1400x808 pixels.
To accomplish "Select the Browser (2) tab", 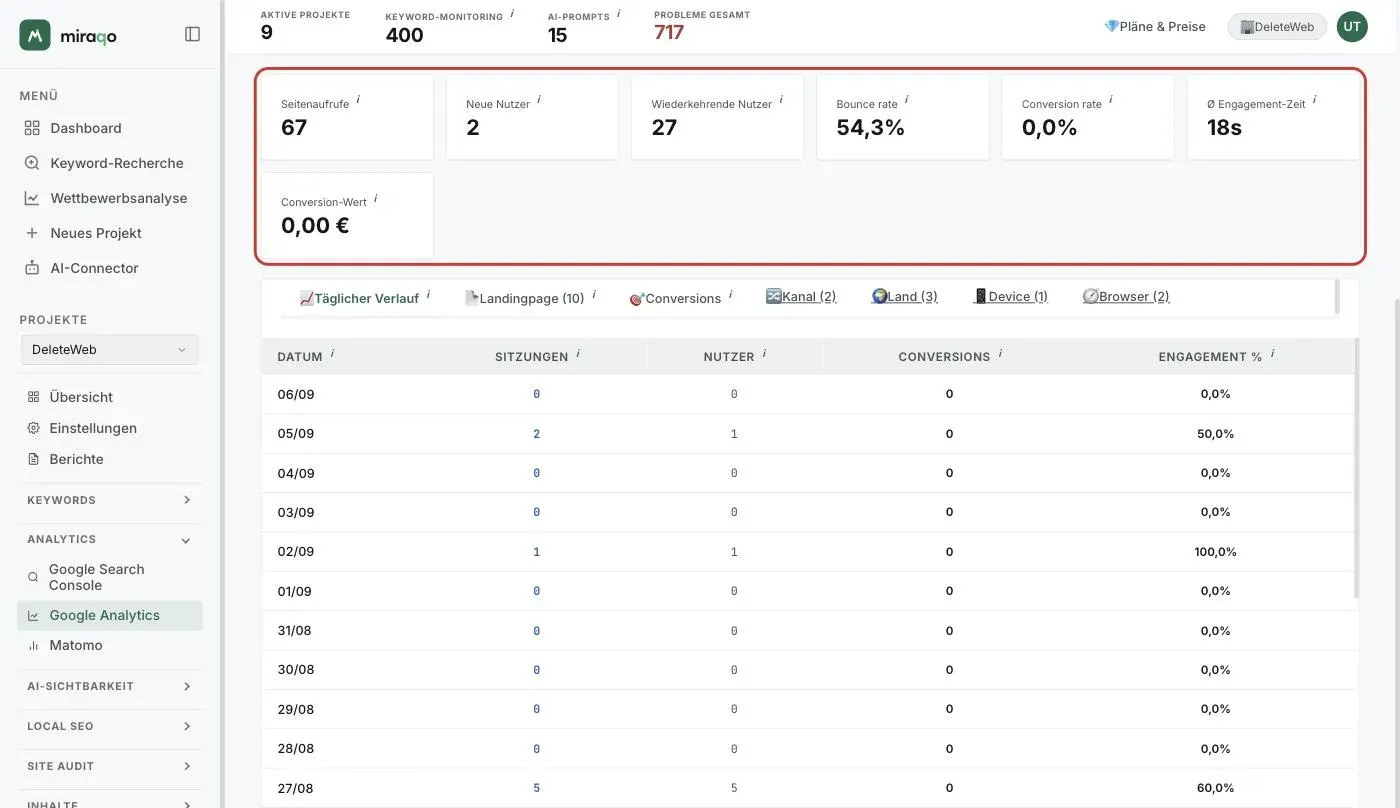I will coord(1126,296).
